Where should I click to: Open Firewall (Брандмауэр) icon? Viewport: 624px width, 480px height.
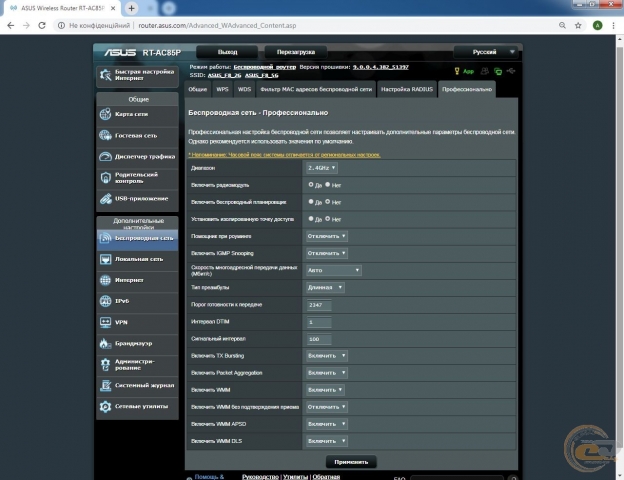click(105, 343)
